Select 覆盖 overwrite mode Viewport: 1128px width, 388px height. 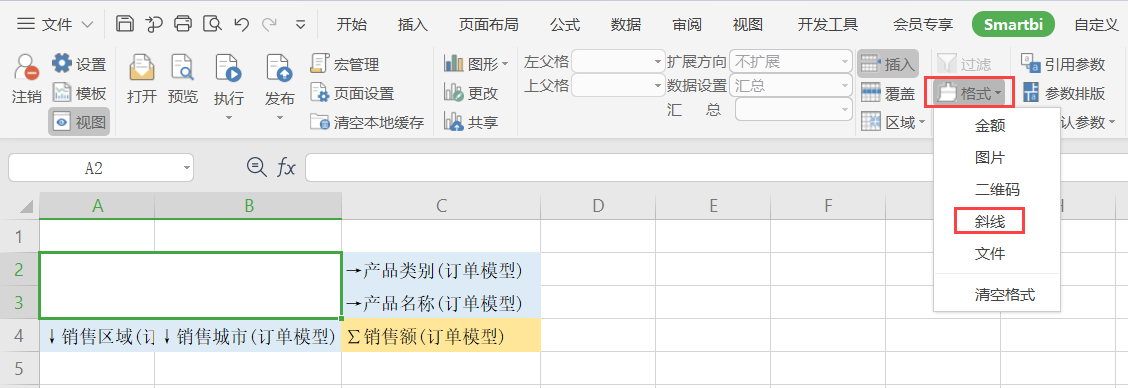888,93
